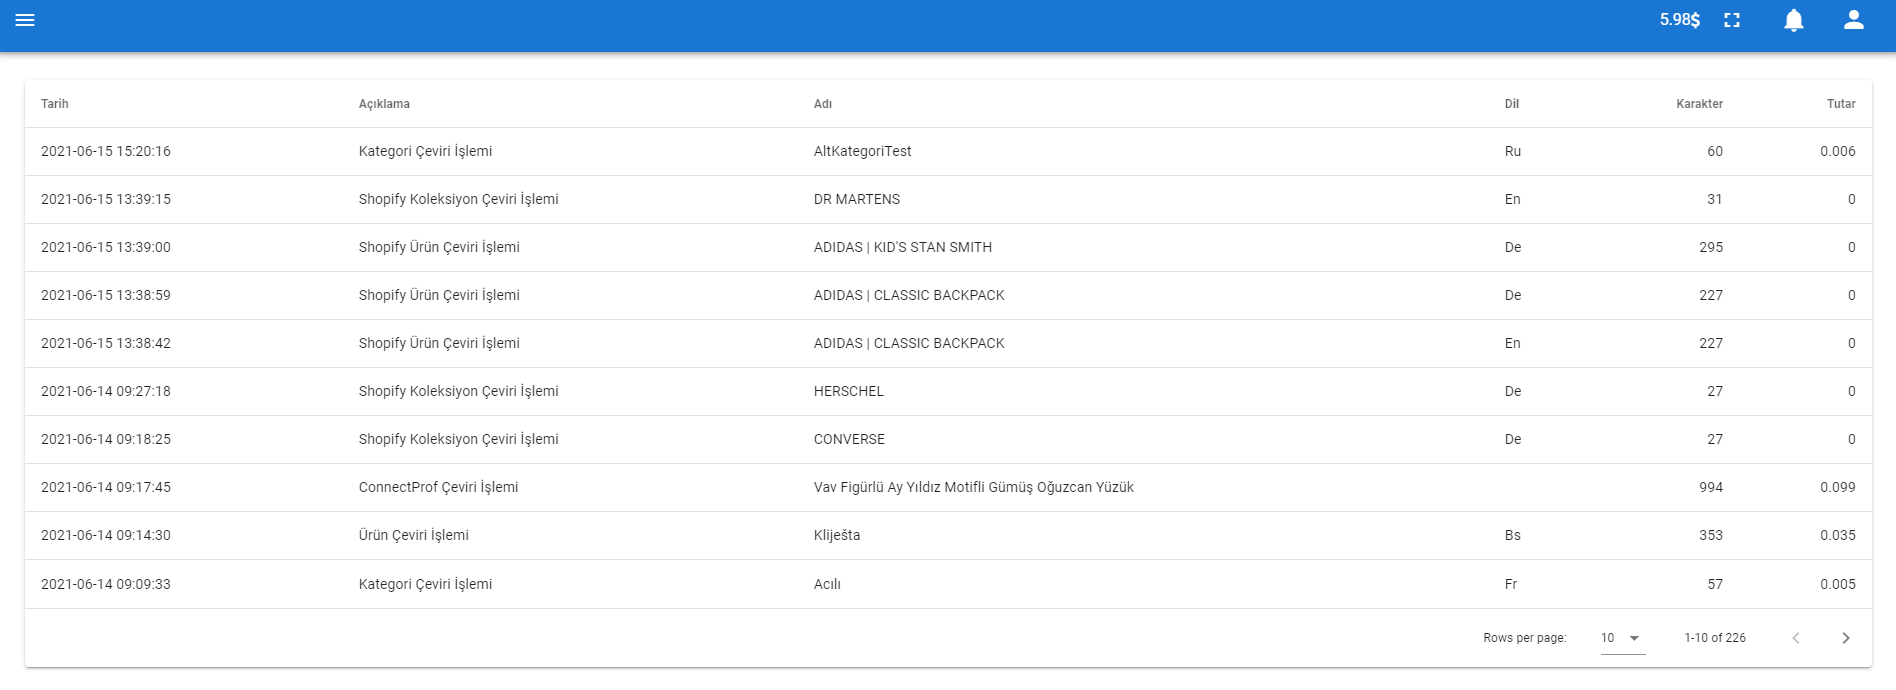Click the character count 353

pos(1711,536)
